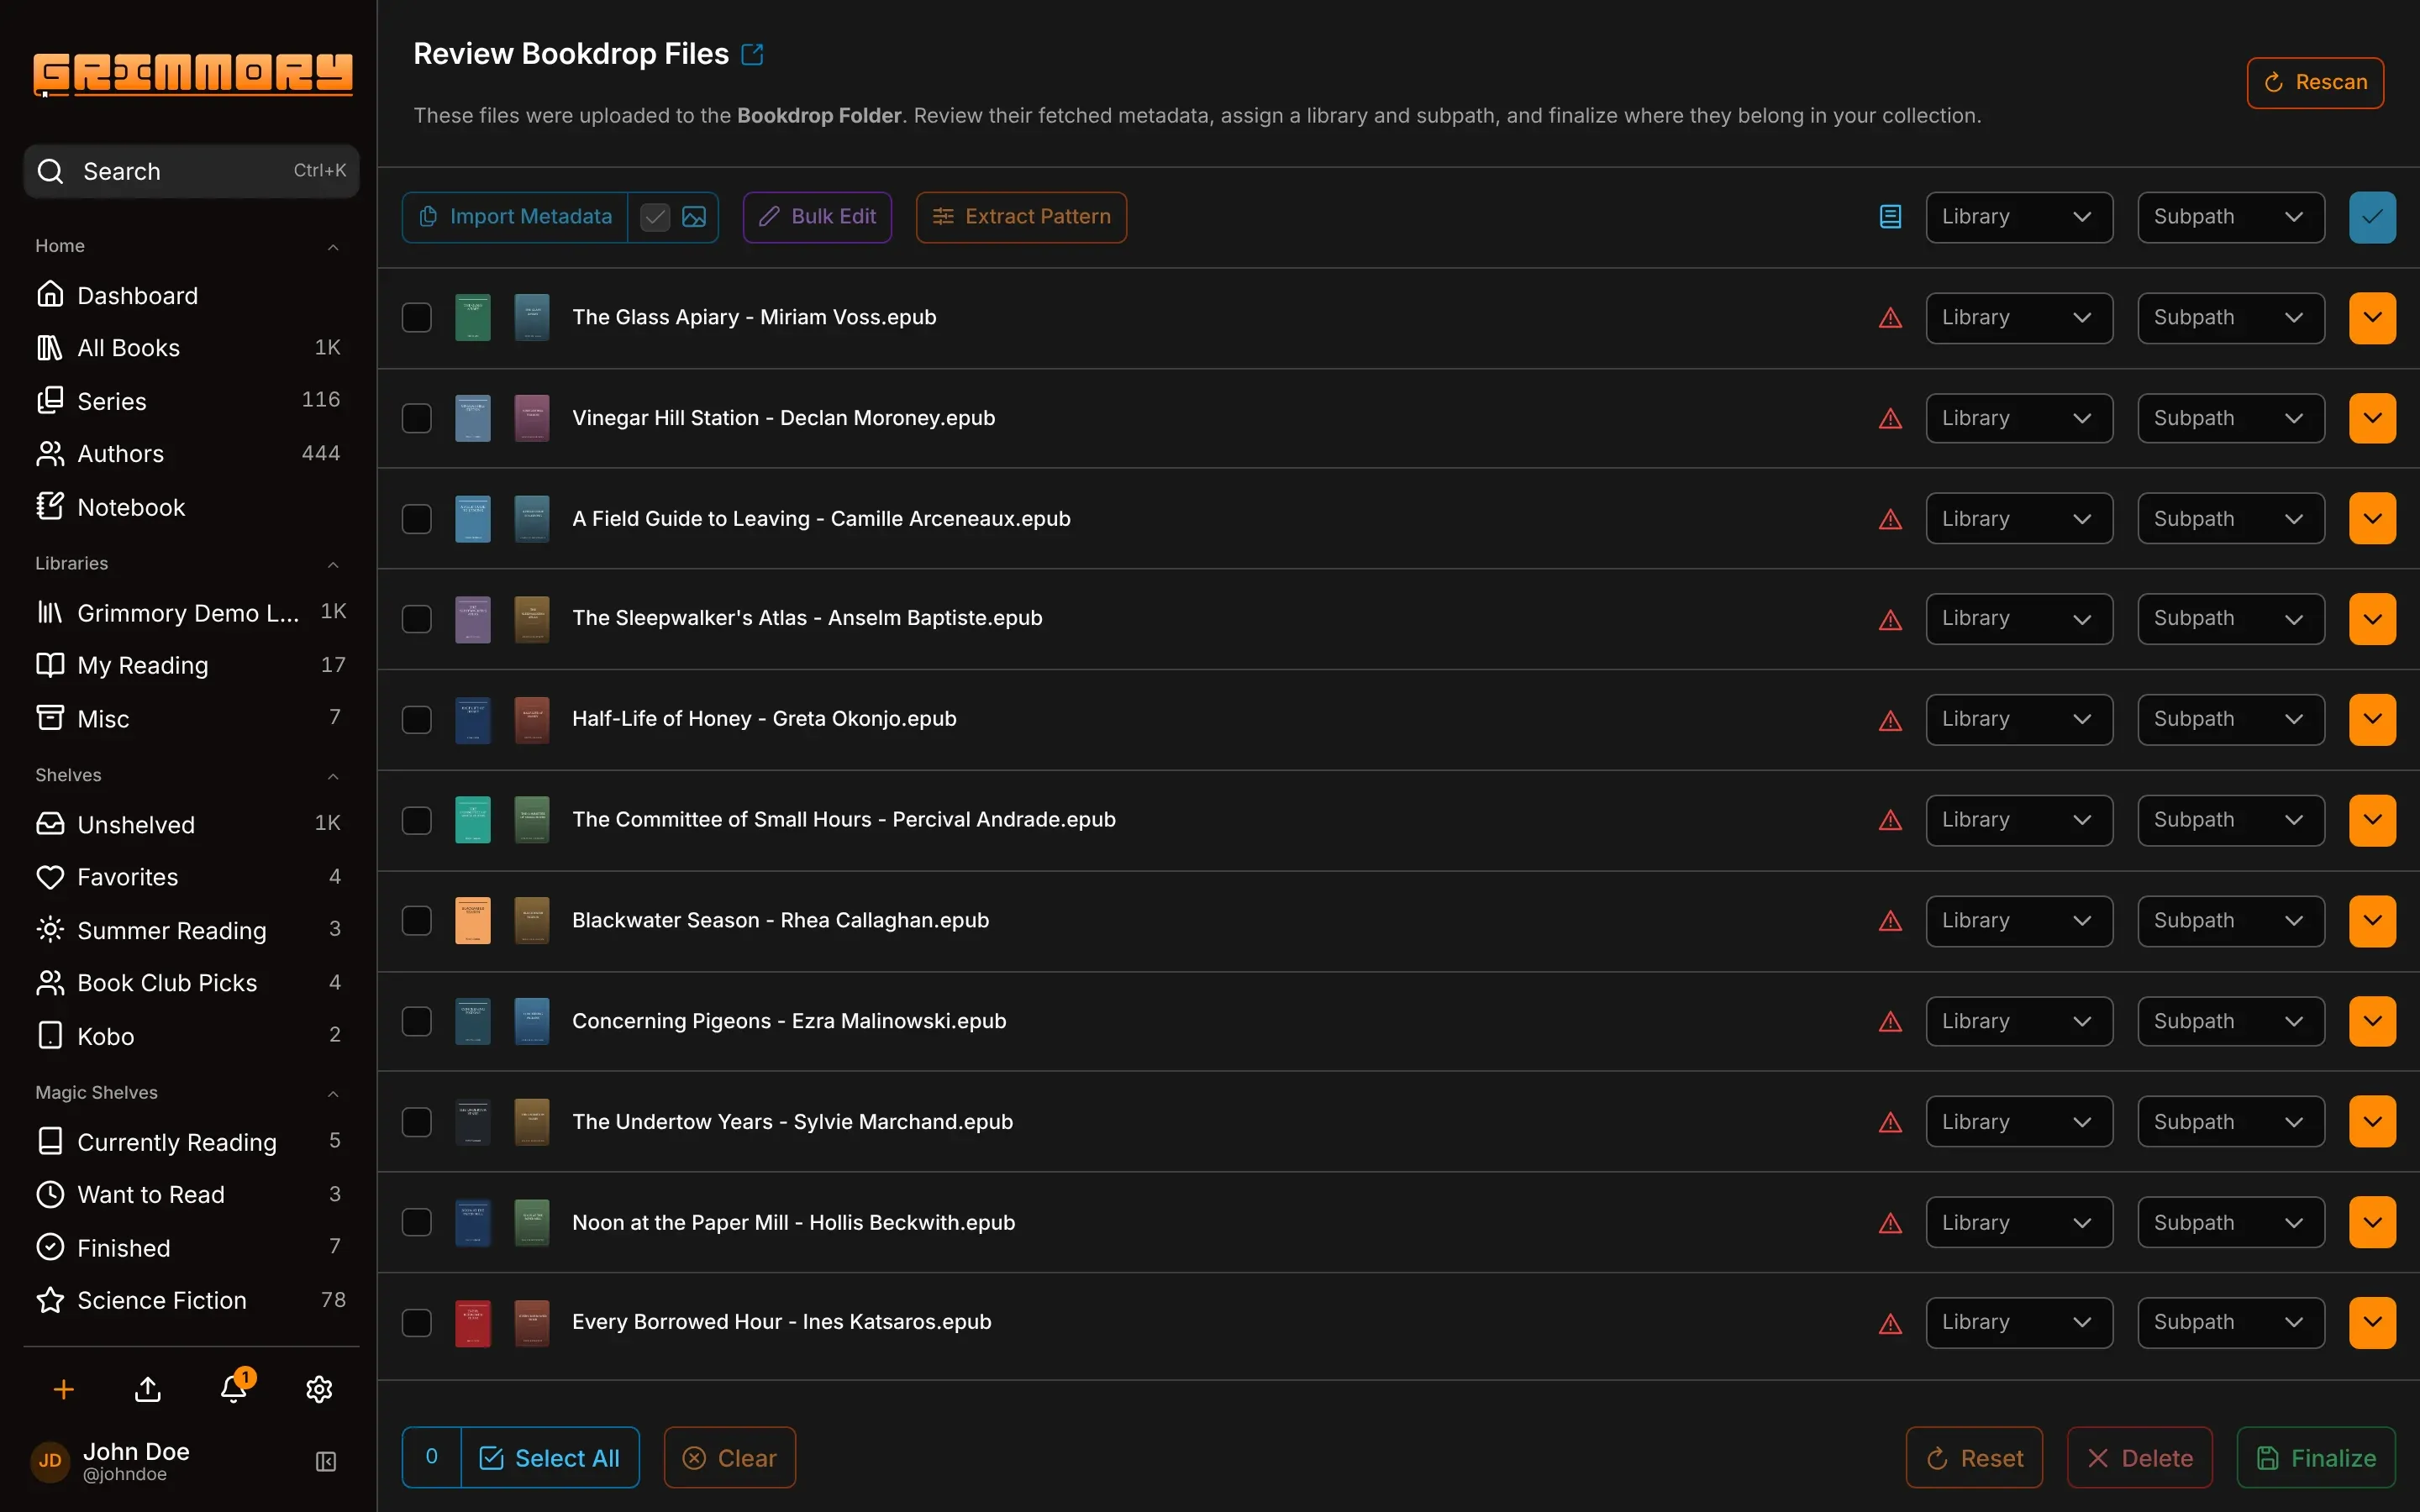Expand The Committee of Small Hours row details
The height and width of the screenshot is (1512, 2420).
pos(2372,820)
